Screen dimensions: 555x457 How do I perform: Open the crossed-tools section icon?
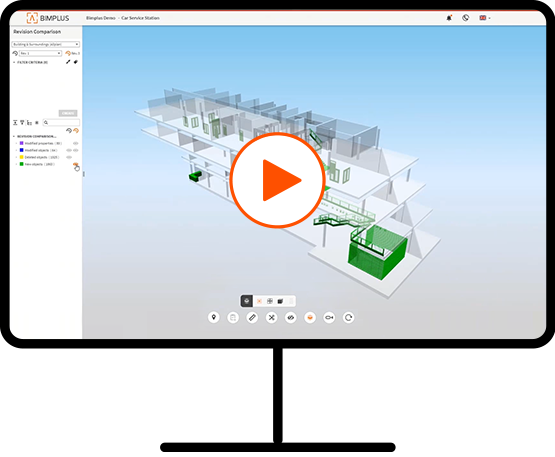[x=271, y=318]
